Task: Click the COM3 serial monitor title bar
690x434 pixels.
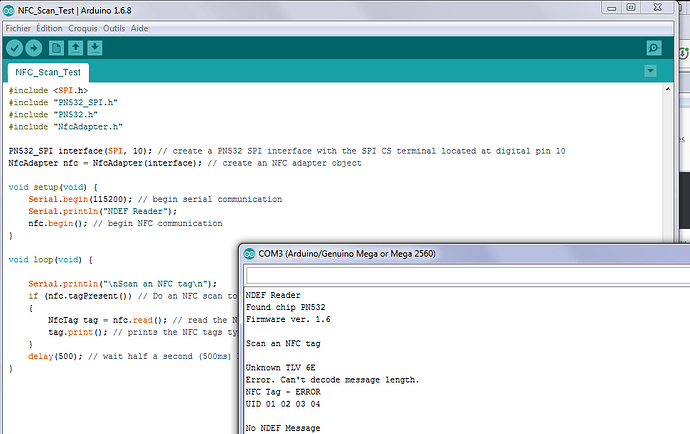Action: 466,254
